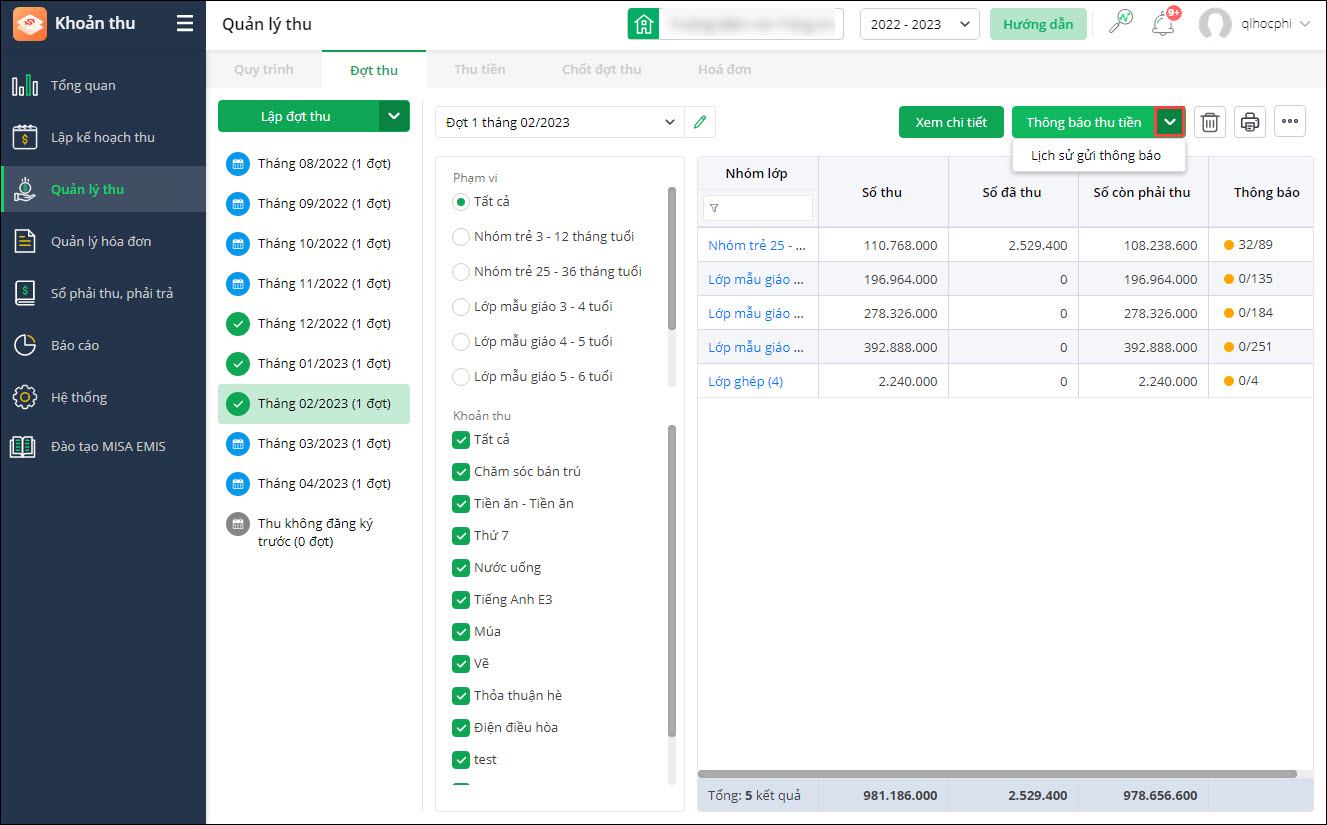Click the printer icon
The image size is (1327, 825).
click(1250, 122)
